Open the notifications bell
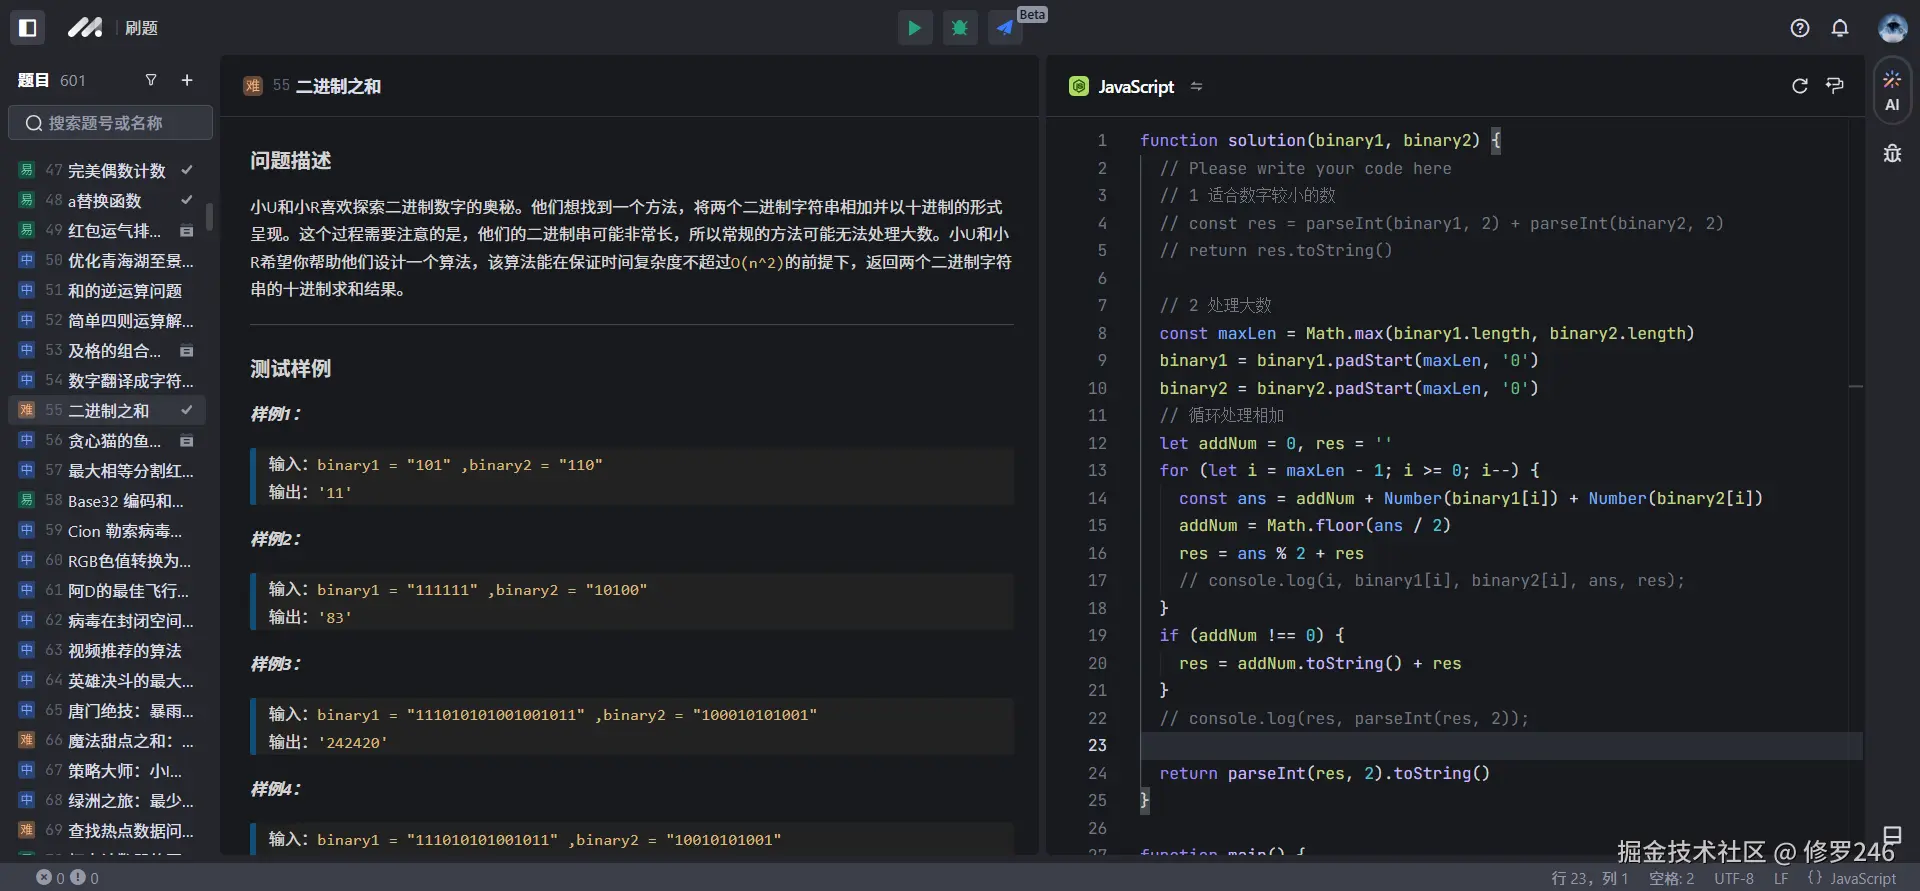The image size is (1920, 891). tap(1840, 28)
